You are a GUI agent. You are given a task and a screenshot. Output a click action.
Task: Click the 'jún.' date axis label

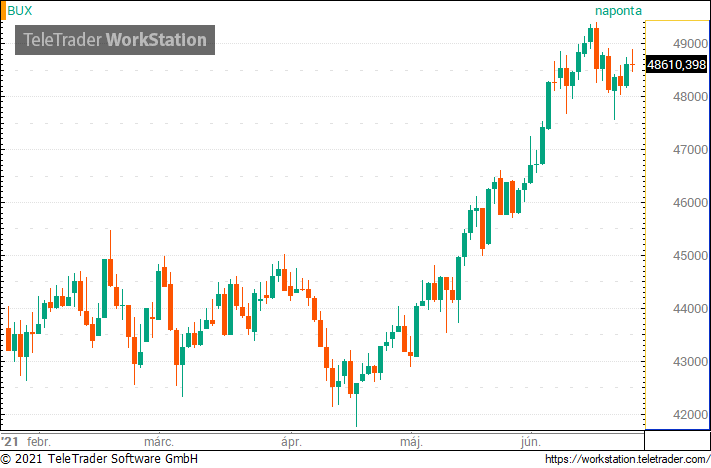tap(531, 442)
